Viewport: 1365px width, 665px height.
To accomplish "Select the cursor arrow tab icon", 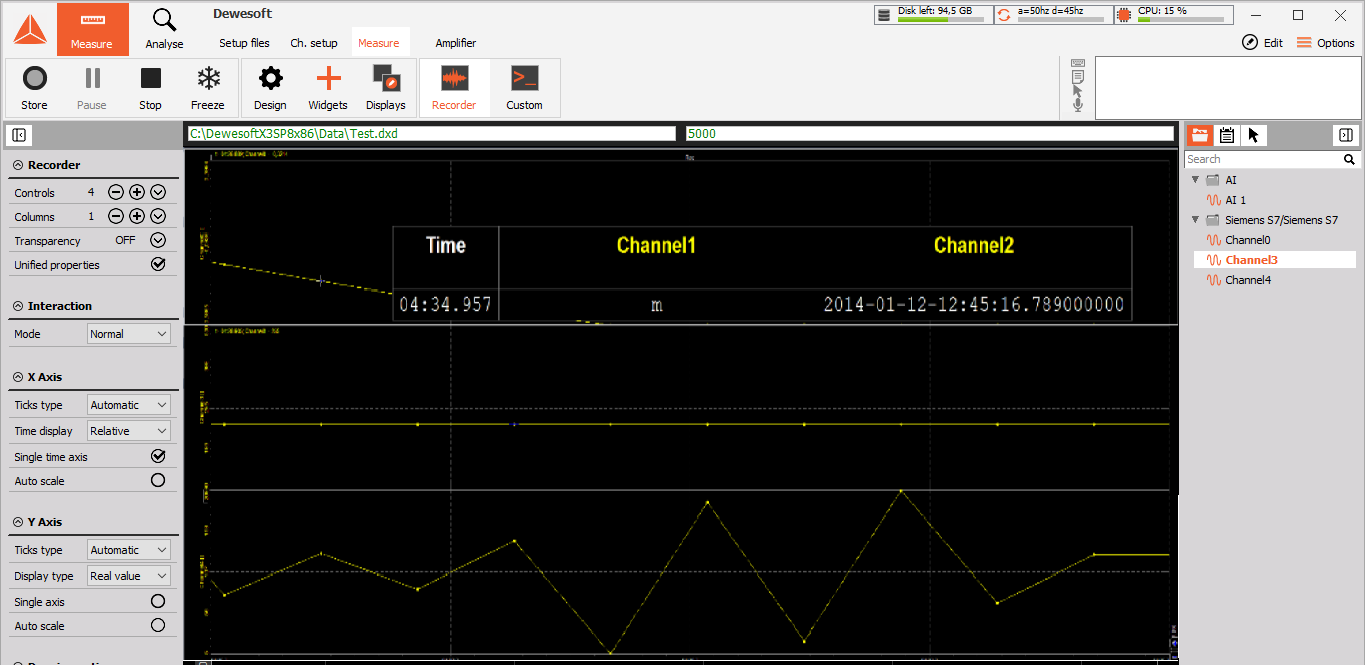I will [x=1253, y=135].
